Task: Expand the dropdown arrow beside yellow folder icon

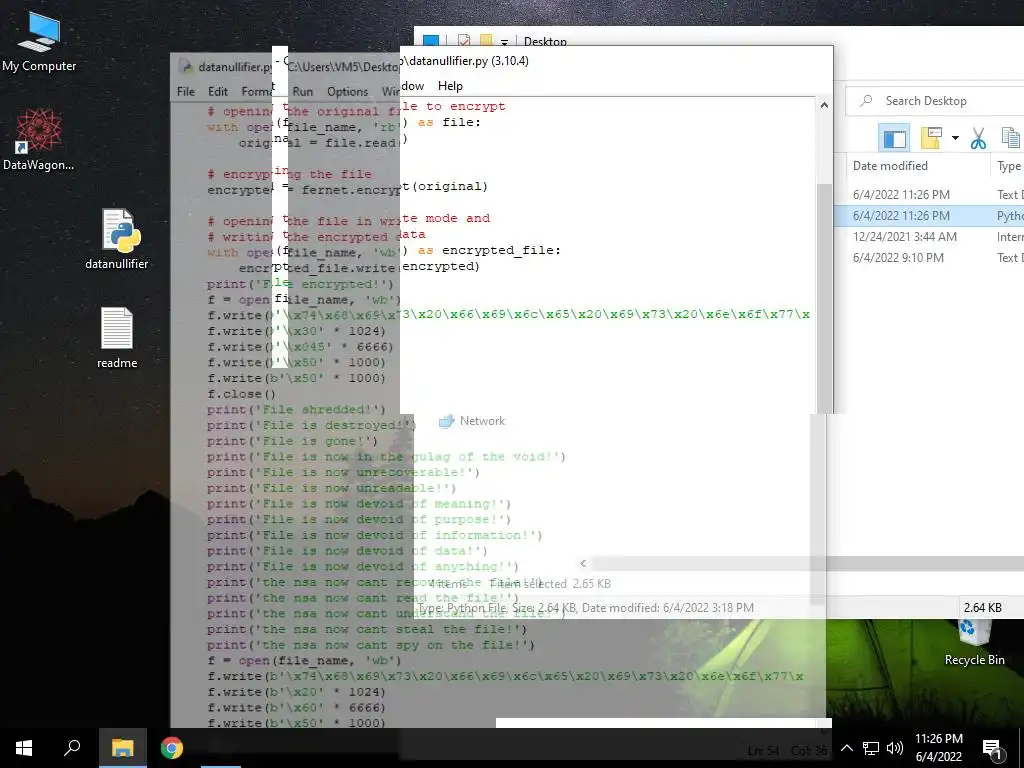Action: [x=955, y=138]
